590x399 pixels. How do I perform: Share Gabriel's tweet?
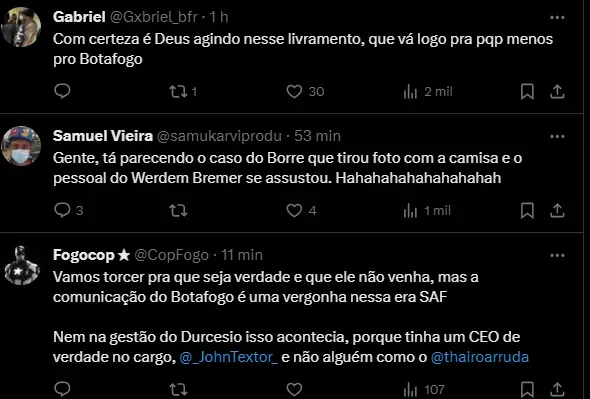click(557, 91)
